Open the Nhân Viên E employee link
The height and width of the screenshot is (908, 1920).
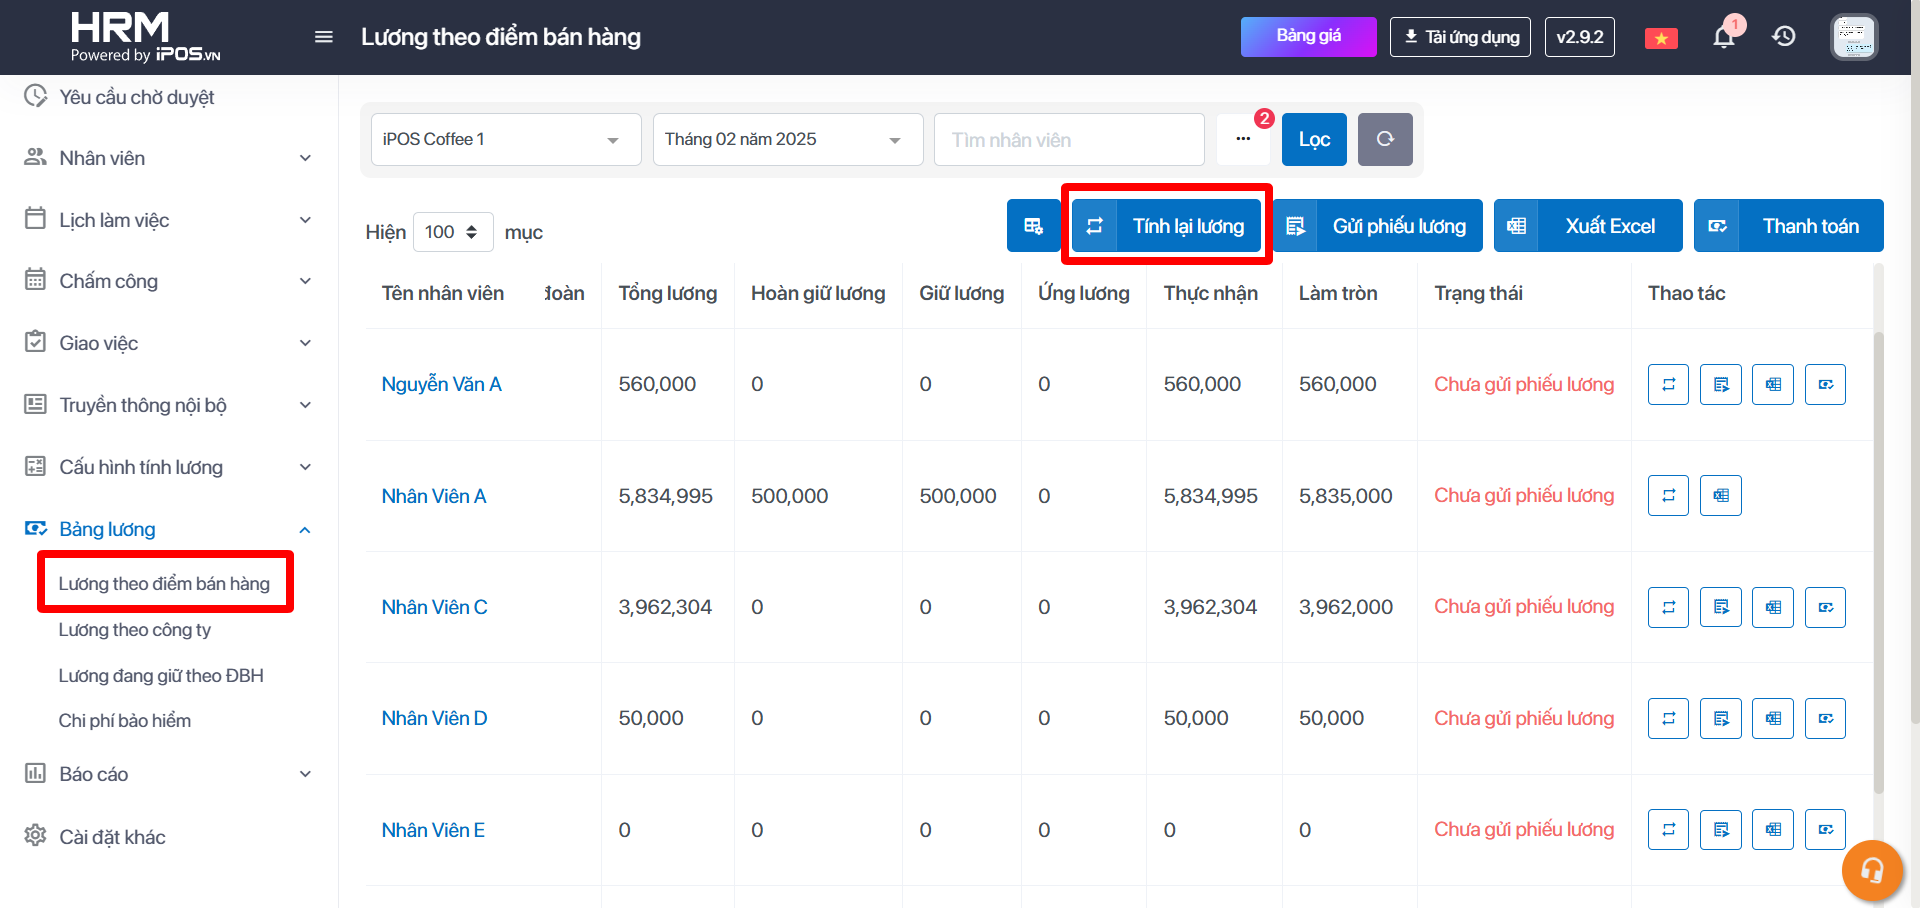433,830
